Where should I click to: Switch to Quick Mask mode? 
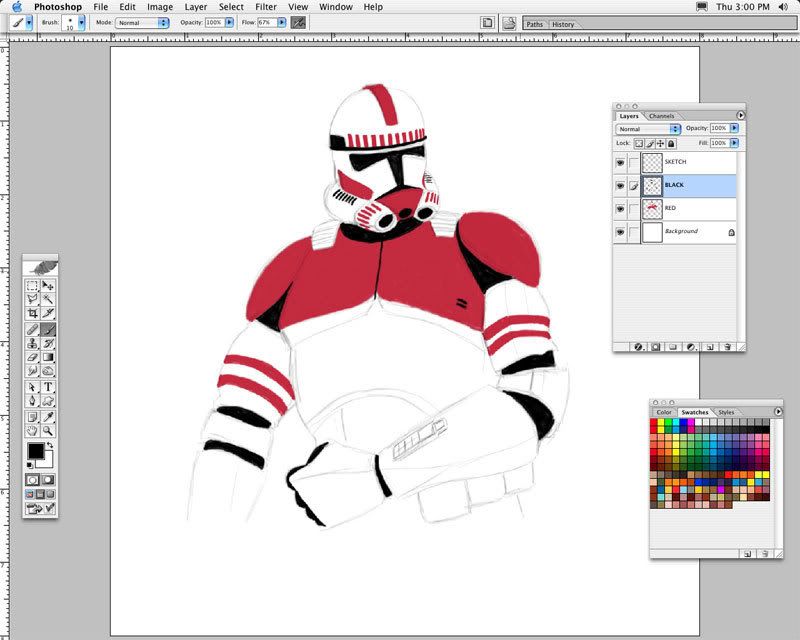point(48,480)
